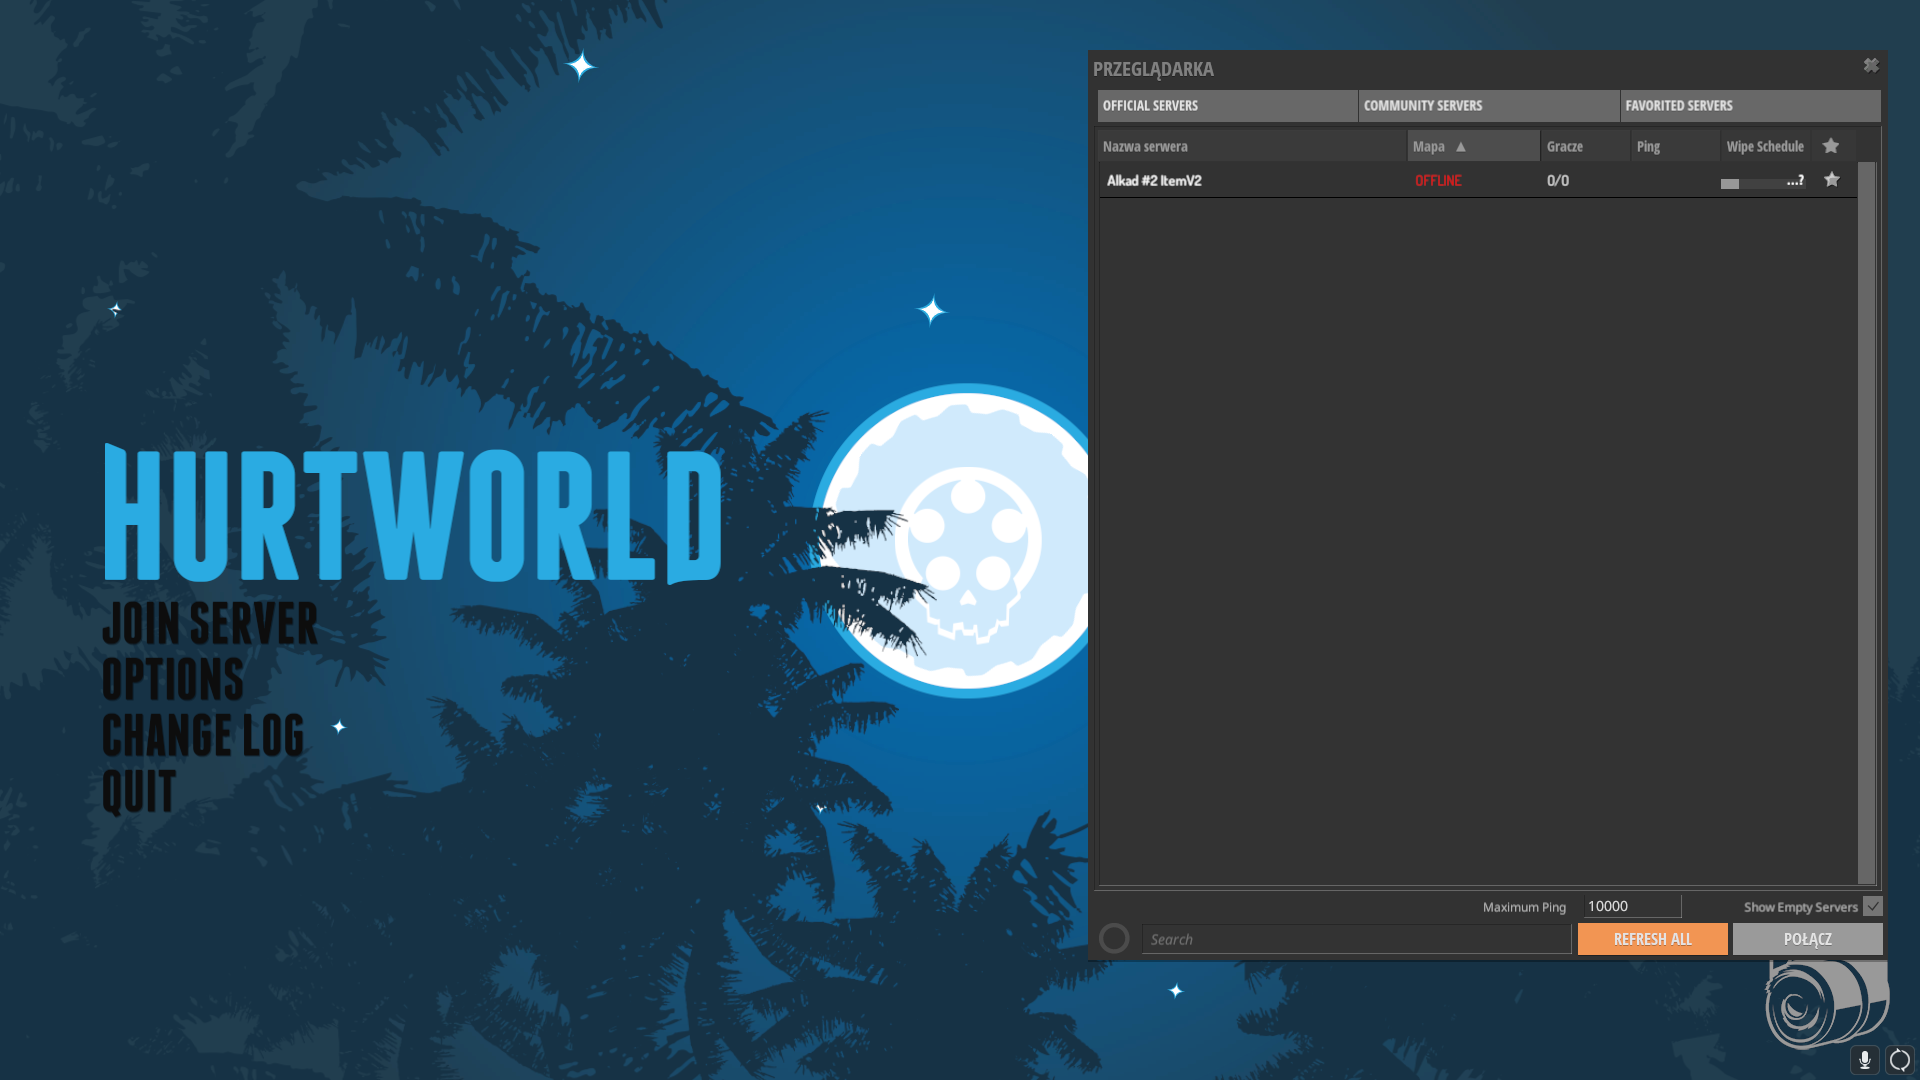The height and width of the screenshot is (1080, 1920).
Task: Click the Refresh All button
Action: point(1653,939)
